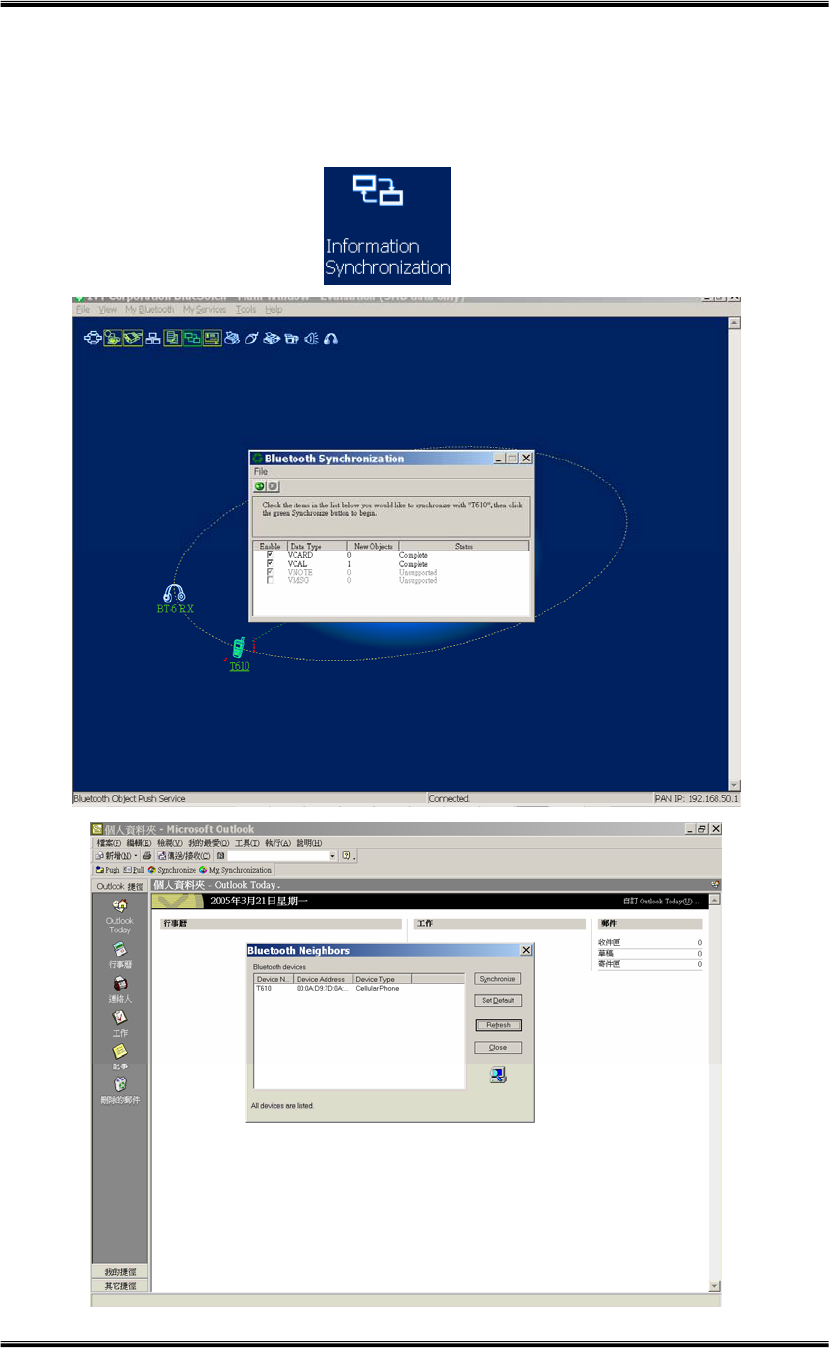Click the Close button in Bluetooth Neighbors
Screen dimensions: 829x1348
[x=498, y=1048]
